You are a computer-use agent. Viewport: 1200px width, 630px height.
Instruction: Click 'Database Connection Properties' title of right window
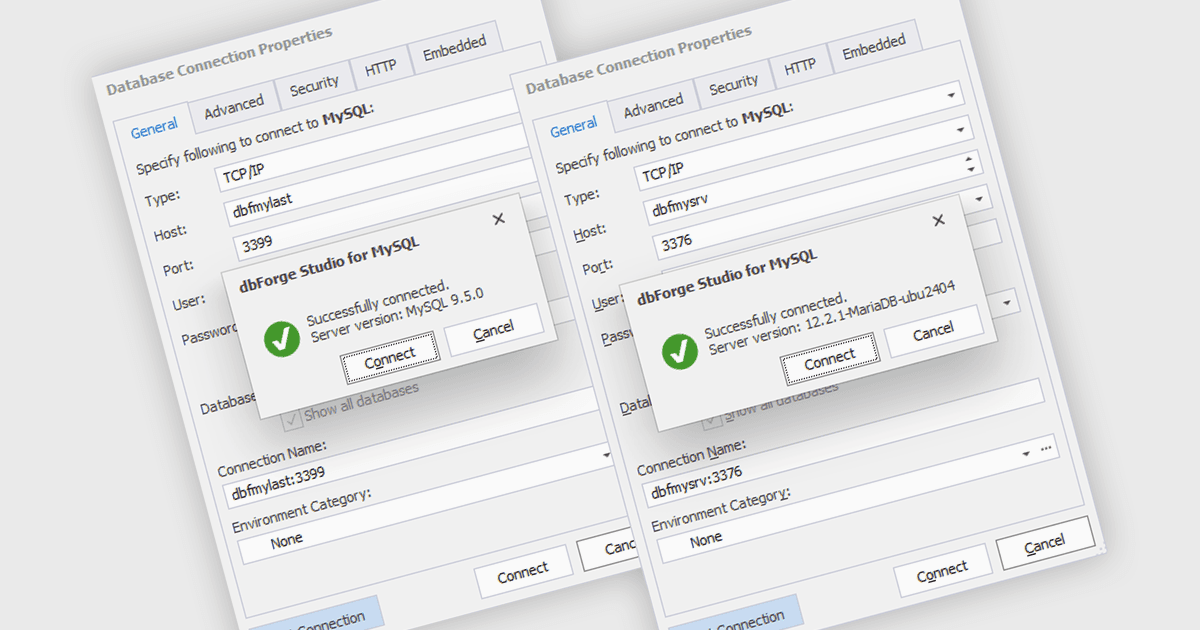click(639, 59)
